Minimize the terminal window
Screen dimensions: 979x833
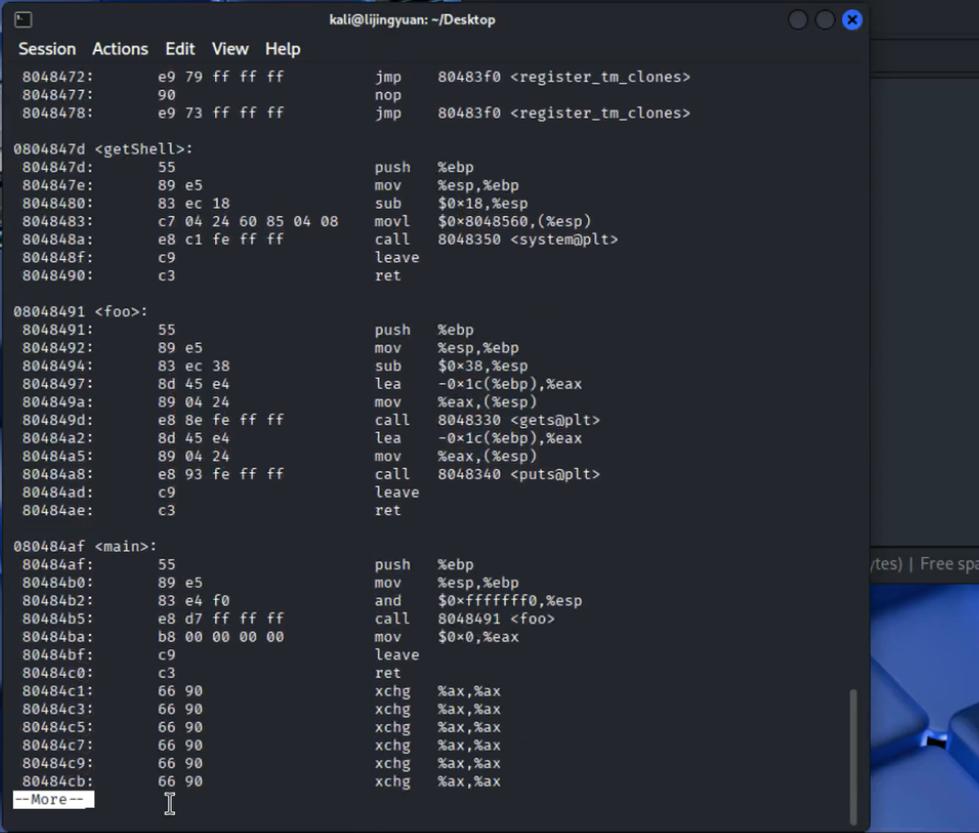(798, 20)
